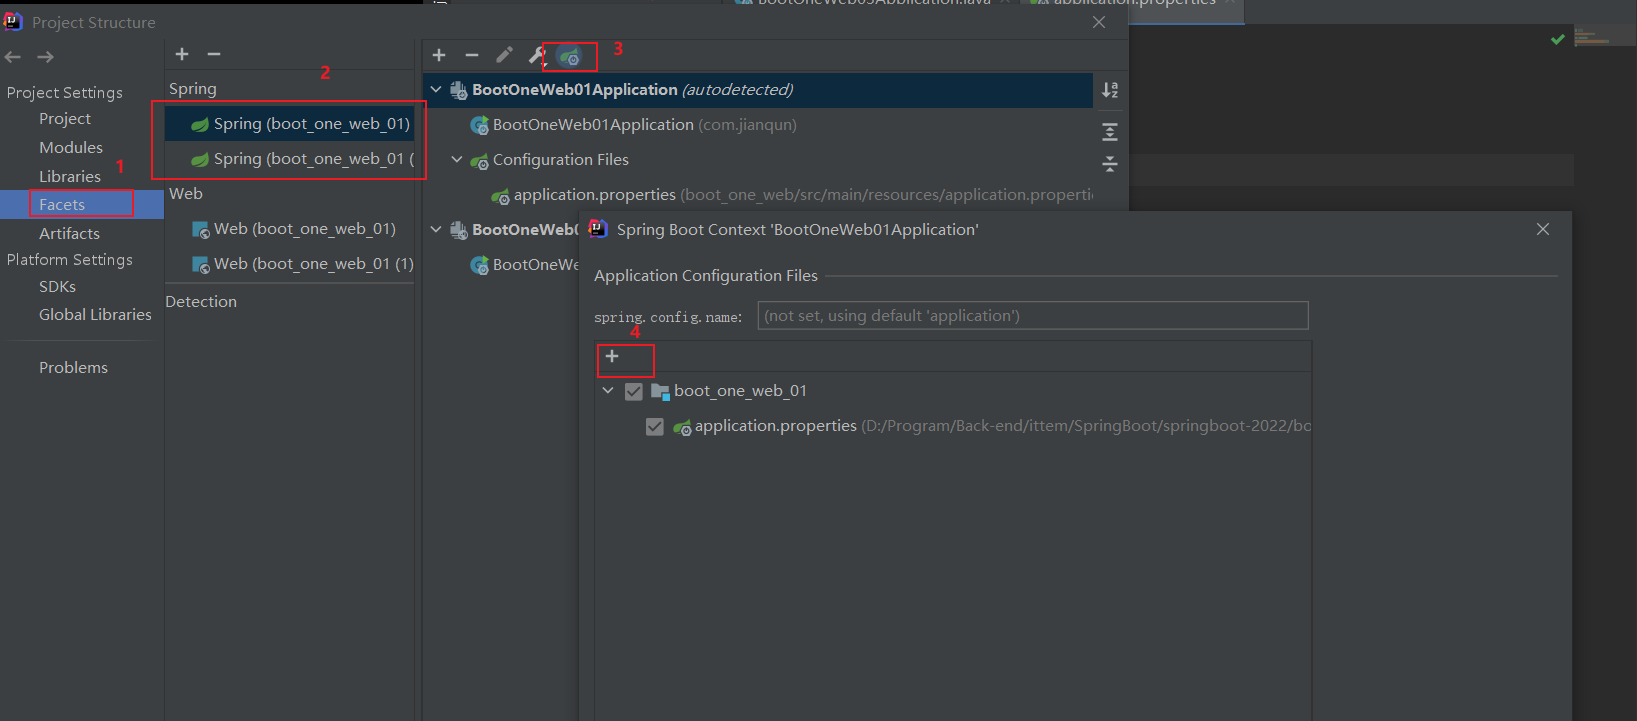The image size is (1637, 721).
Task: Toggle the boot_one_web_01 module checkbox
Action: (x=634, y=391)
